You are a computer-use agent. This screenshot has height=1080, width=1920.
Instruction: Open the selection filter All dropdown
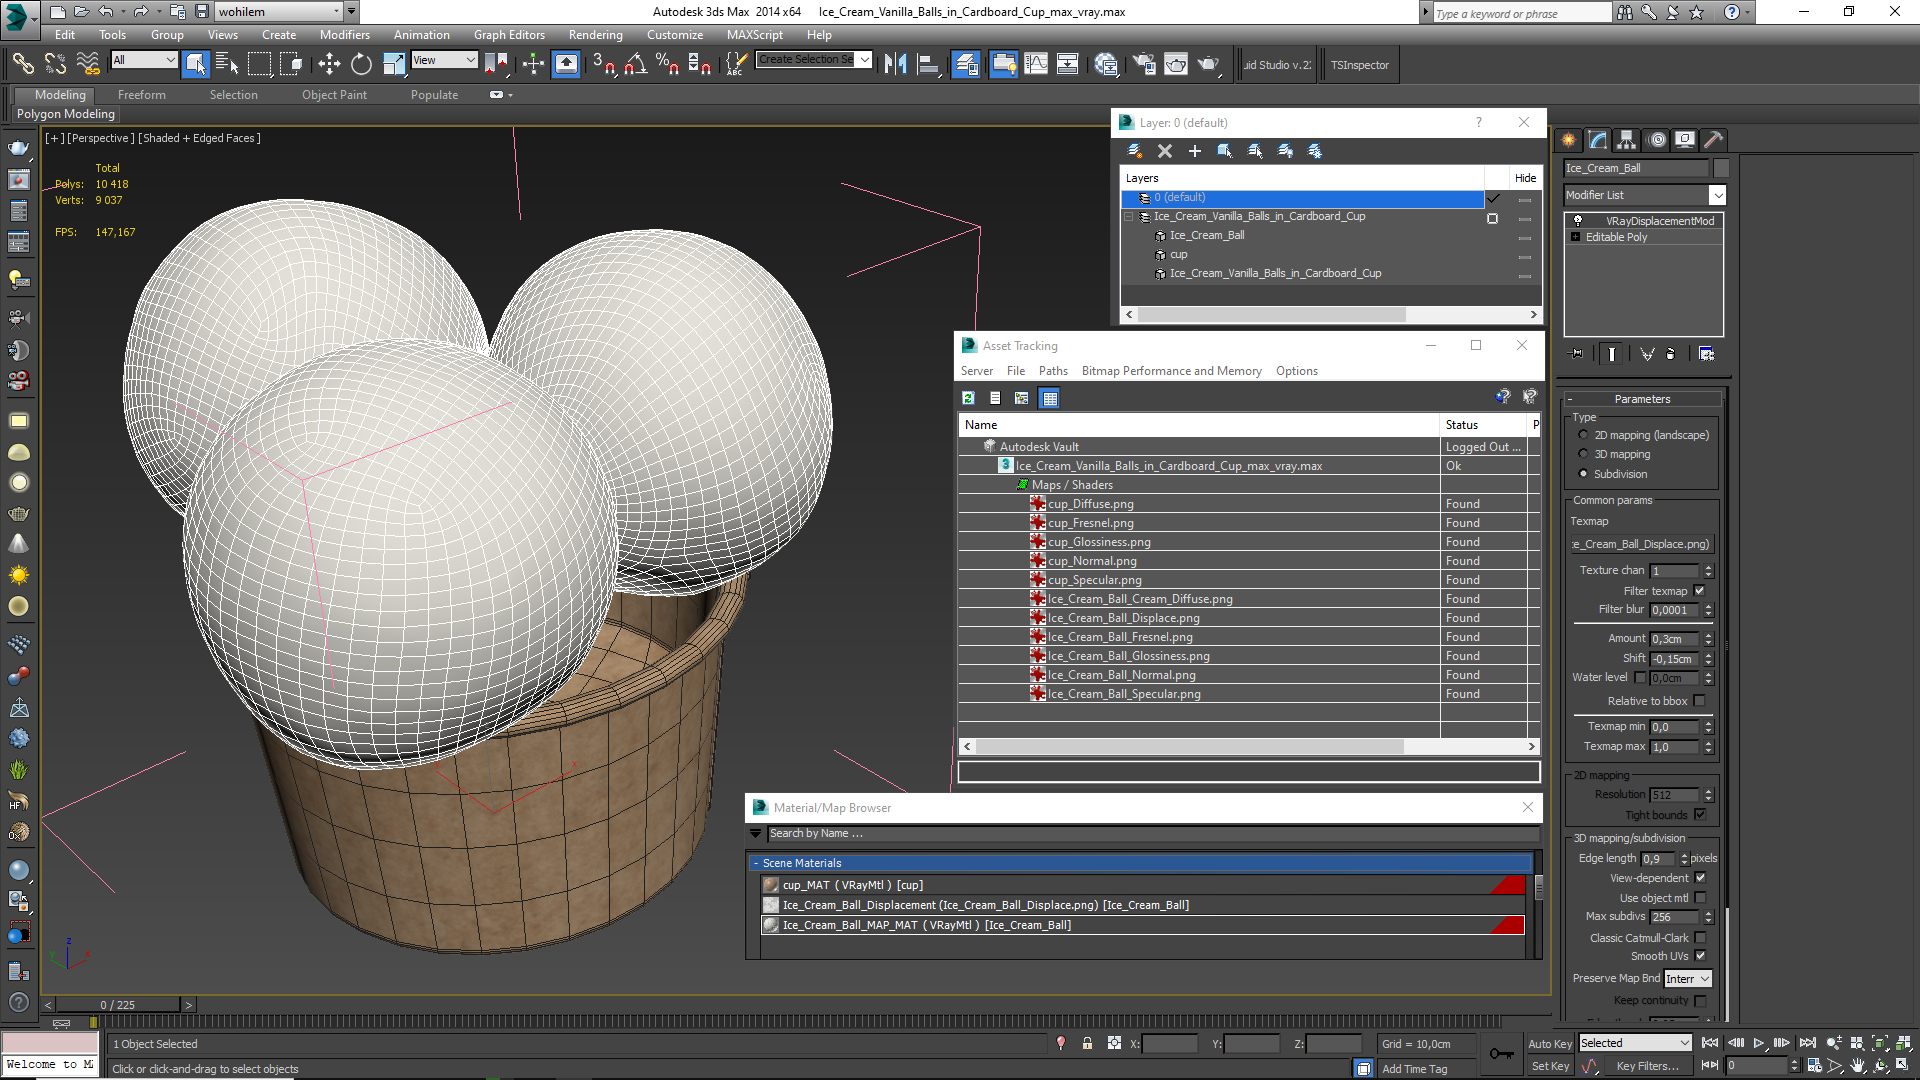[x=144, y=60]
